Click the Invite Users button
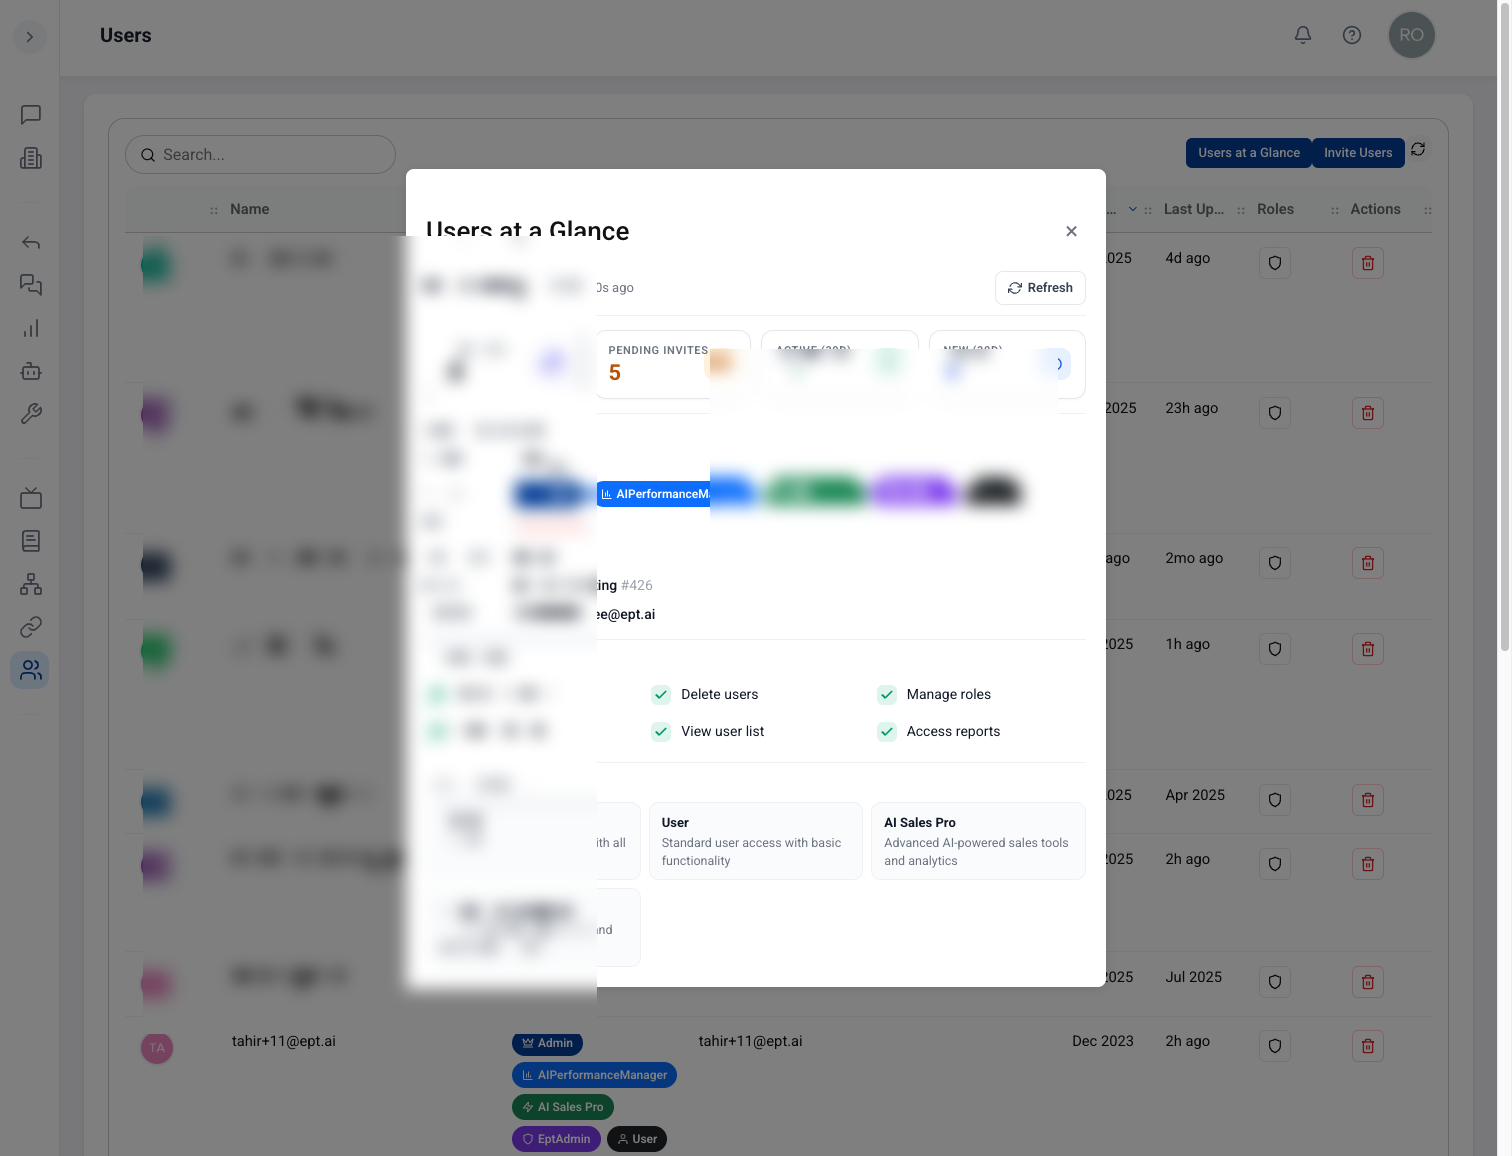Viewport: 1512px width, 1156px height. pos(1358,153)
